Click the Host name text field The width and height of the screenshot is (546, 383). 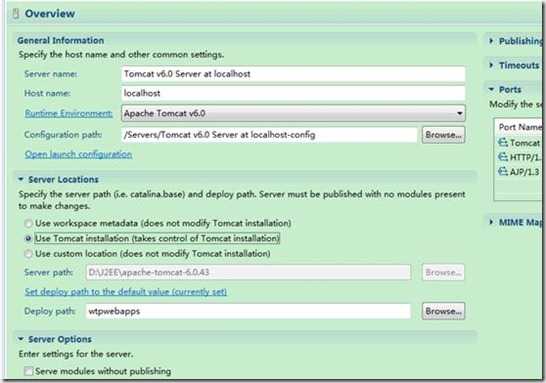[294, 93]
